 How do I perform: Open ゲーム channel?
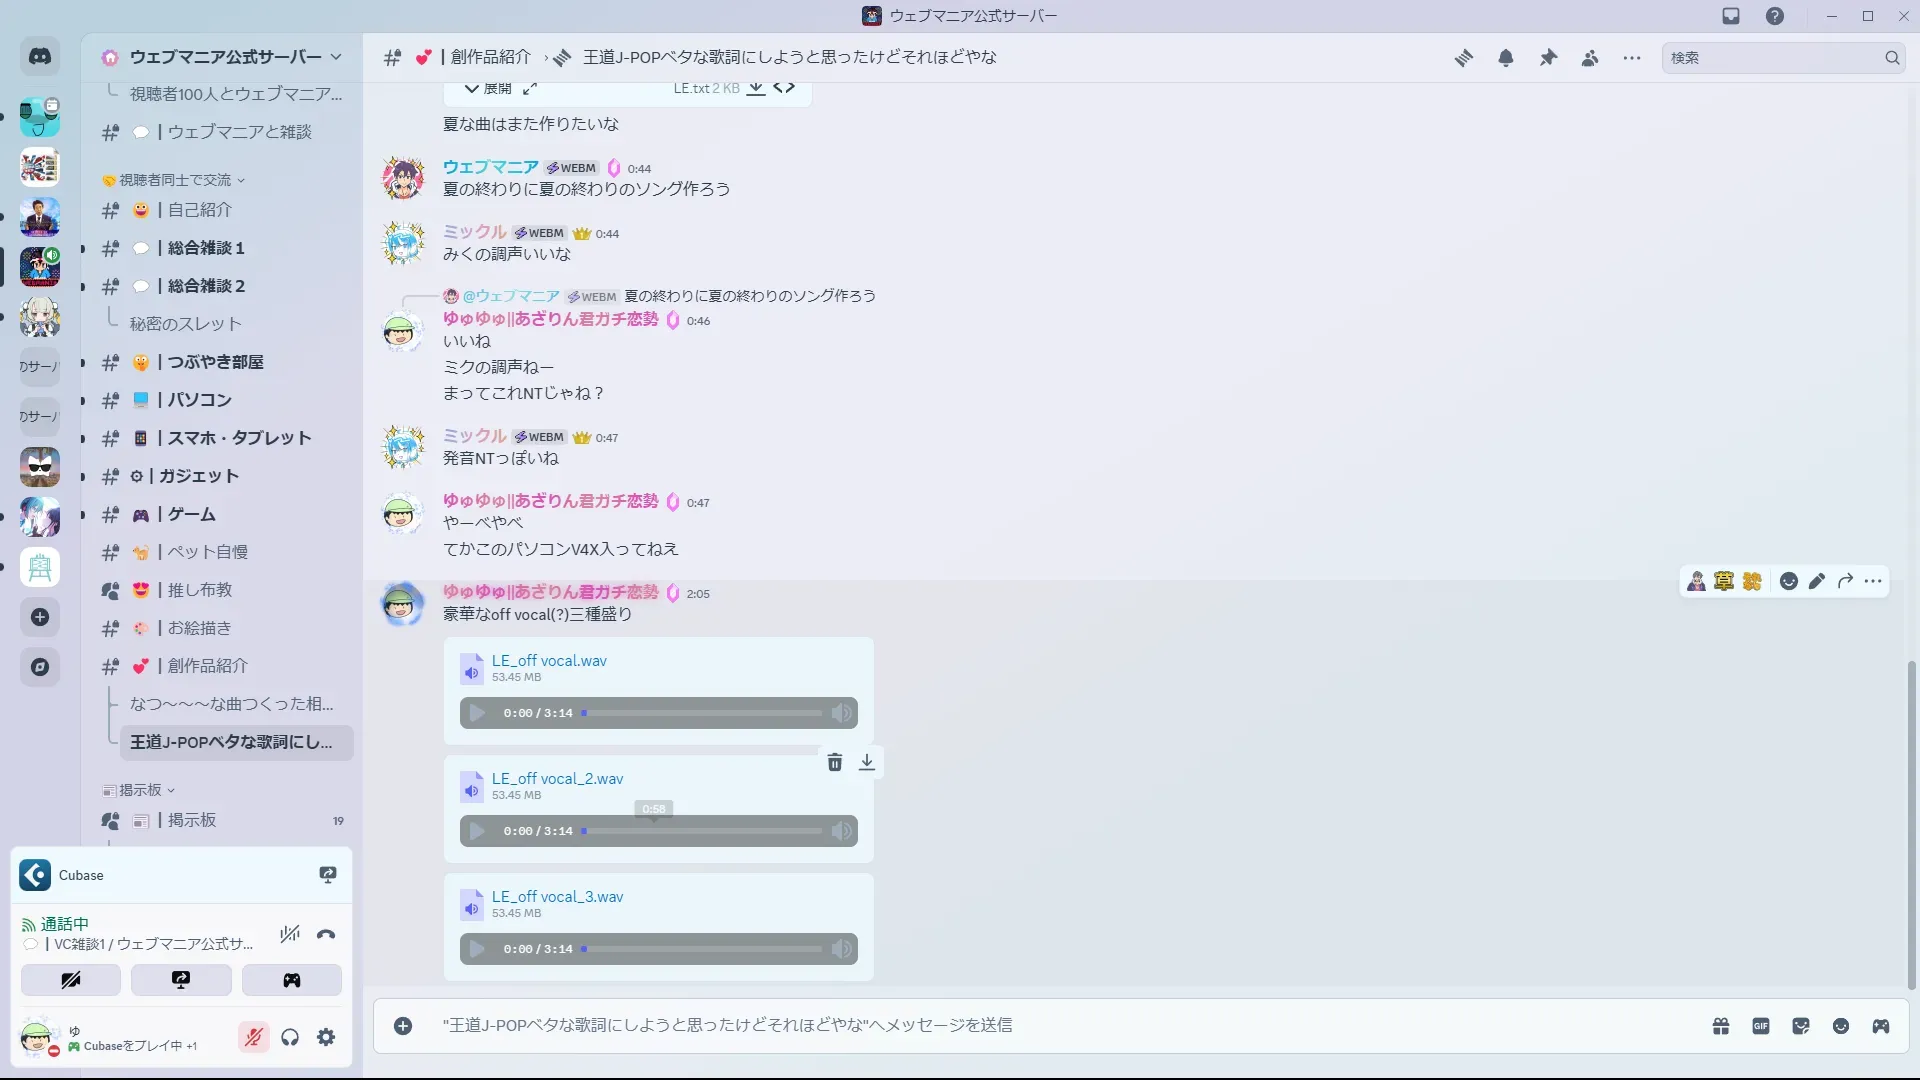tap(191, 514)
